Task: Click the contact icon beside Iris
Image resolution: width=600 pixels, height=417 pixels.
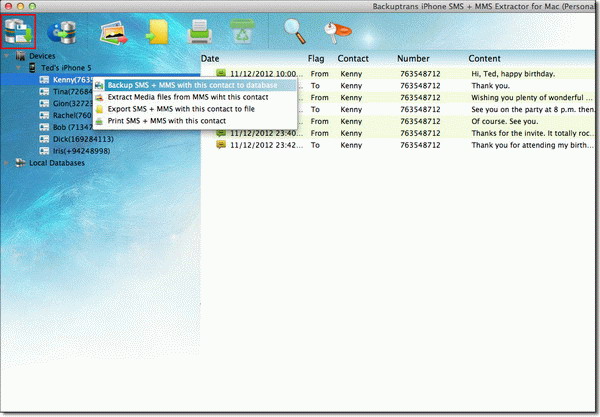Action: click(x=44, y=151)
